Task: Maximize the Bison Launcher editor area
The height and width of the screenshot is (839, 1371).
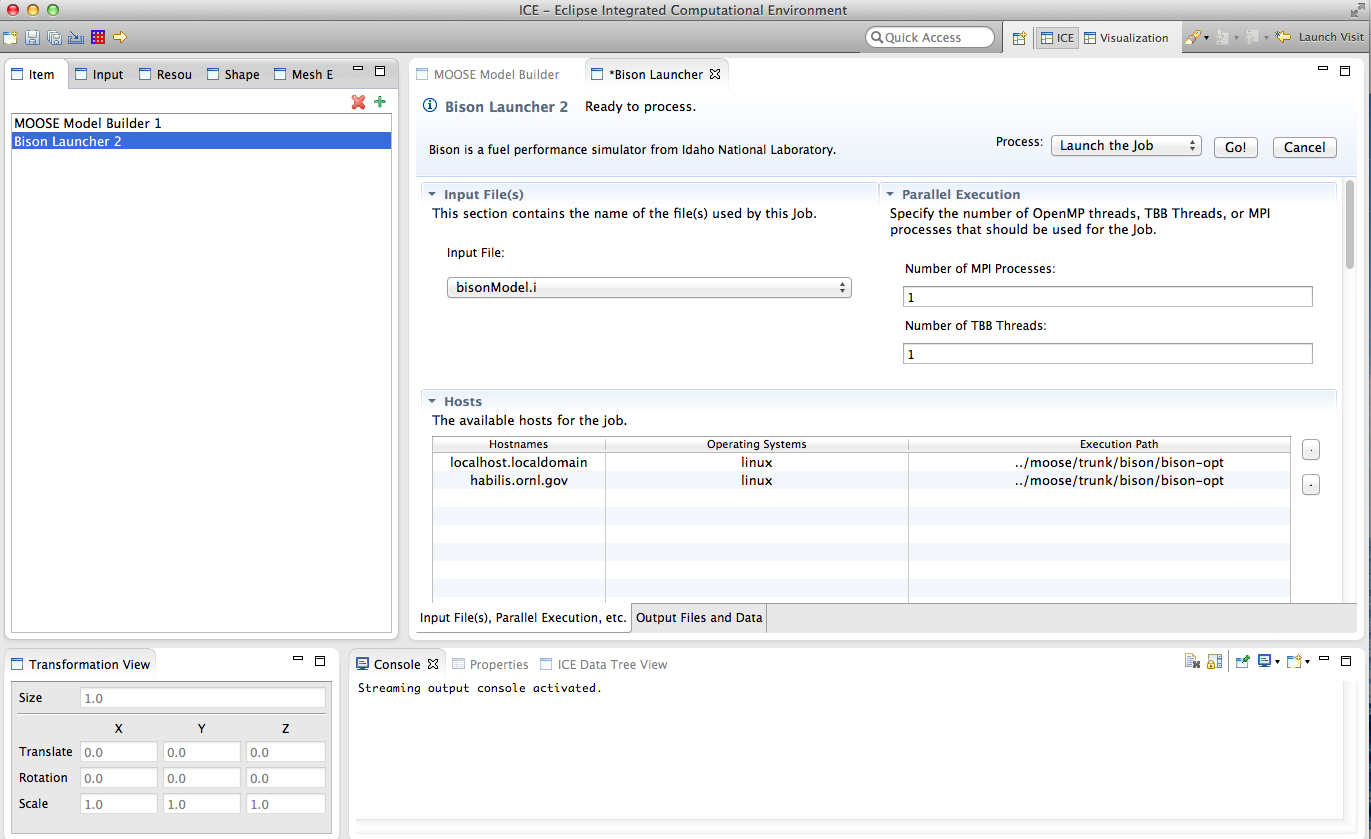Action: coord(1345,70)
